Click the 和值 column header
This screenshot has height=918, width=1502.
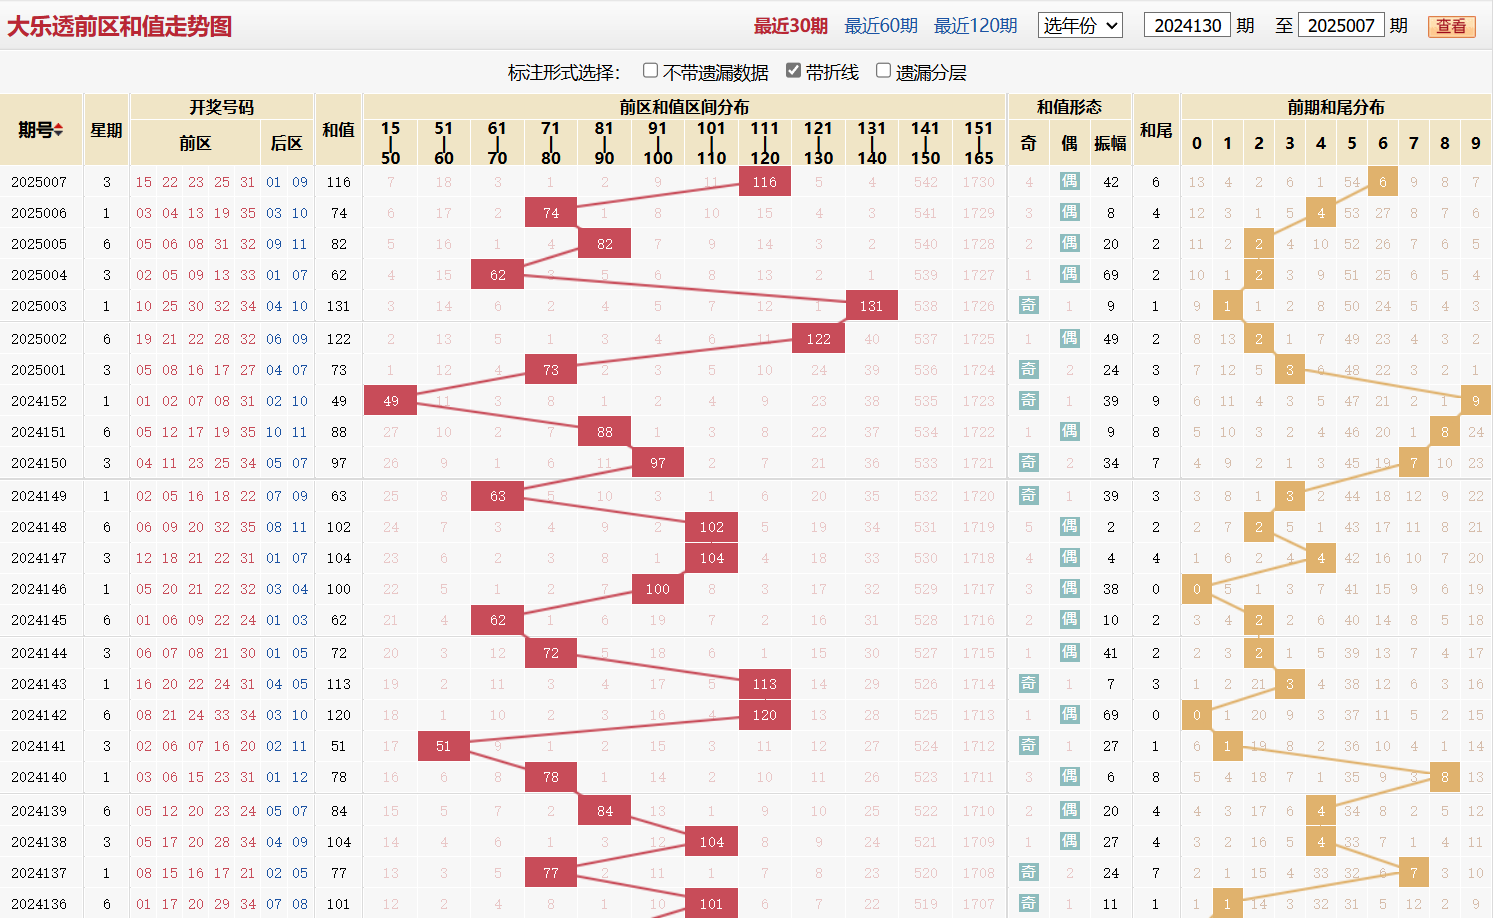tap(339, 130)
